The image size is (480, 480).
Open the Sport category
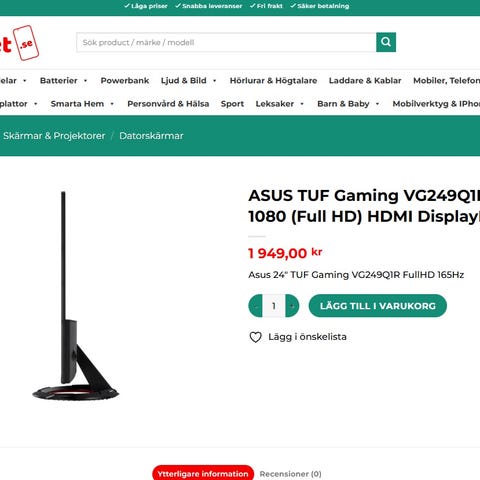pyautogui.click(x=232, y=104)
